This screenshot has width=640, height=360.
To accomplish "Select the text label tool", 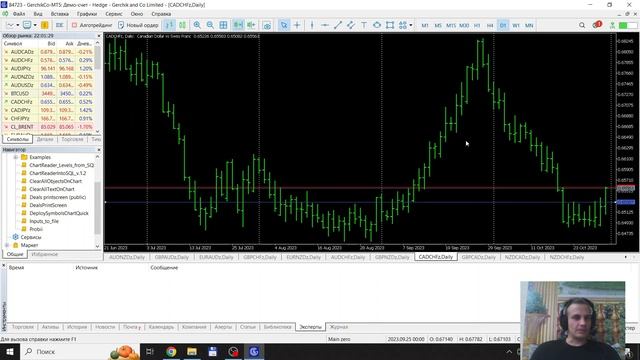I will click(364, 25).
